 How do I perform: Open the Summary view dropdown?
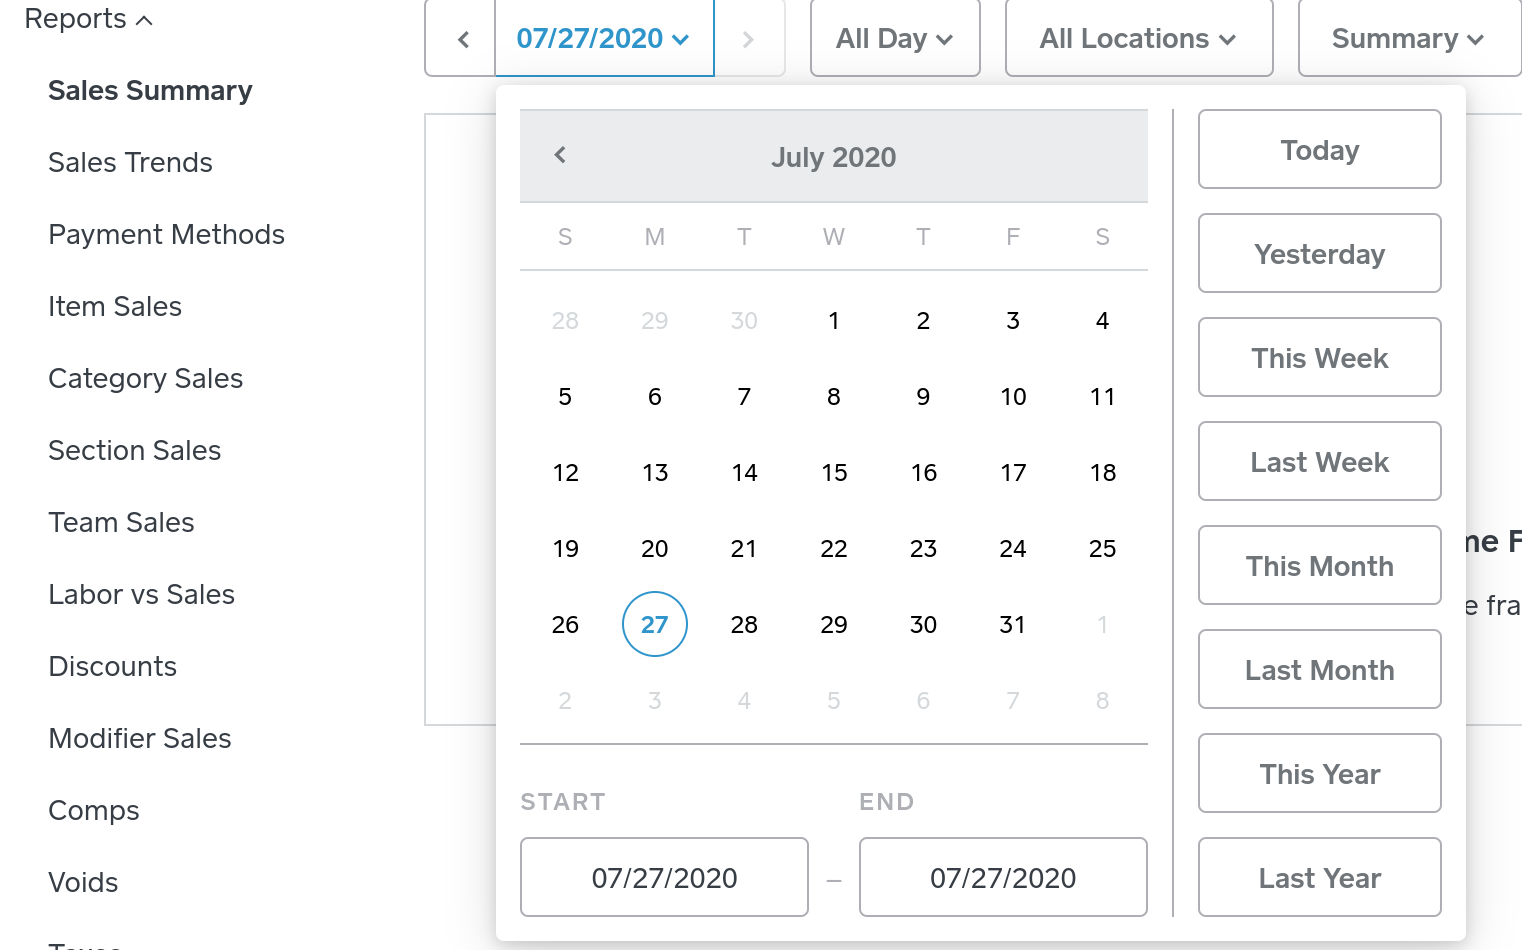(1407, 39)
